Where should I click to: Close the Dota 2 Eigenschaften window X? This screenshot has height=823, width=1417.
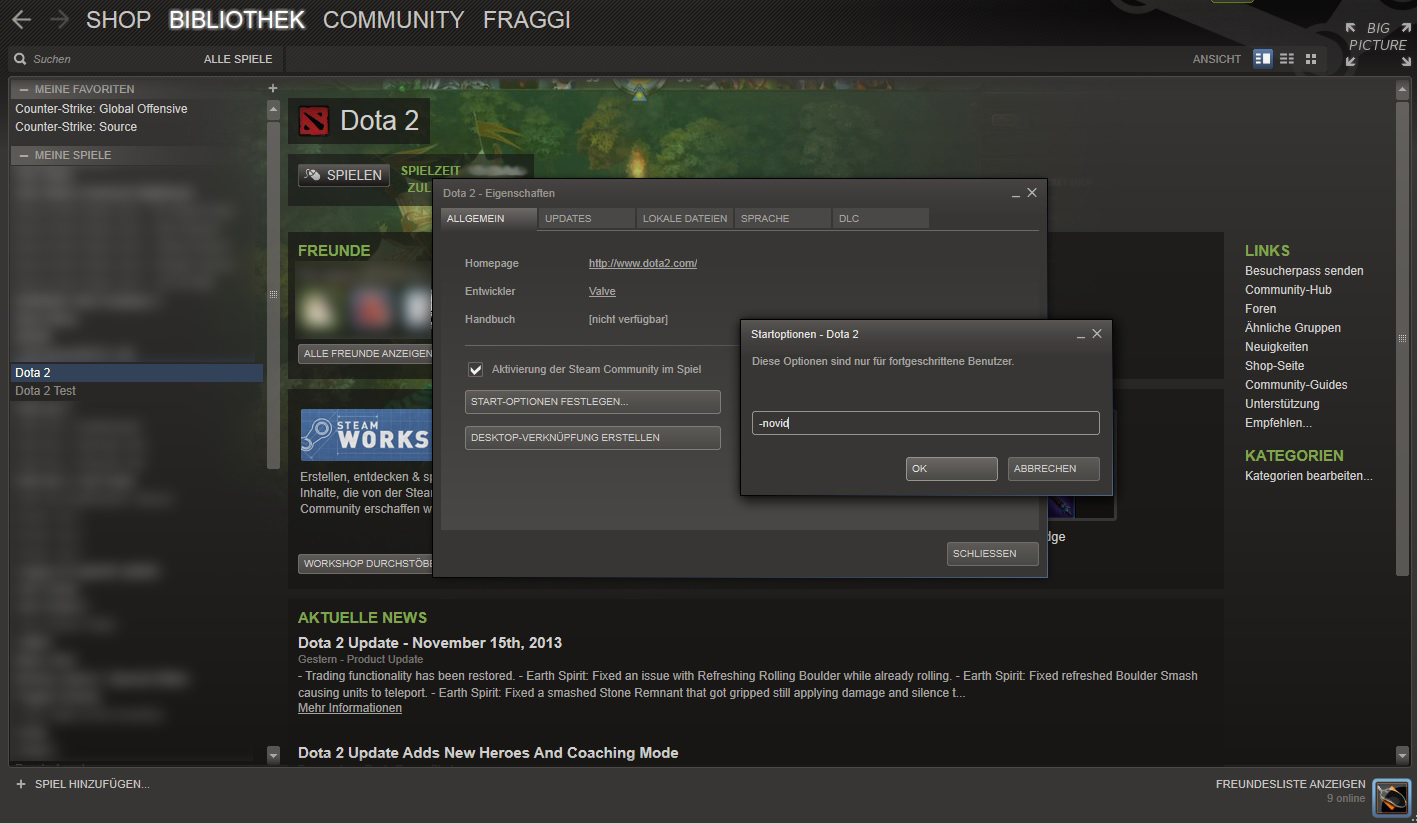pos(1032,193)
